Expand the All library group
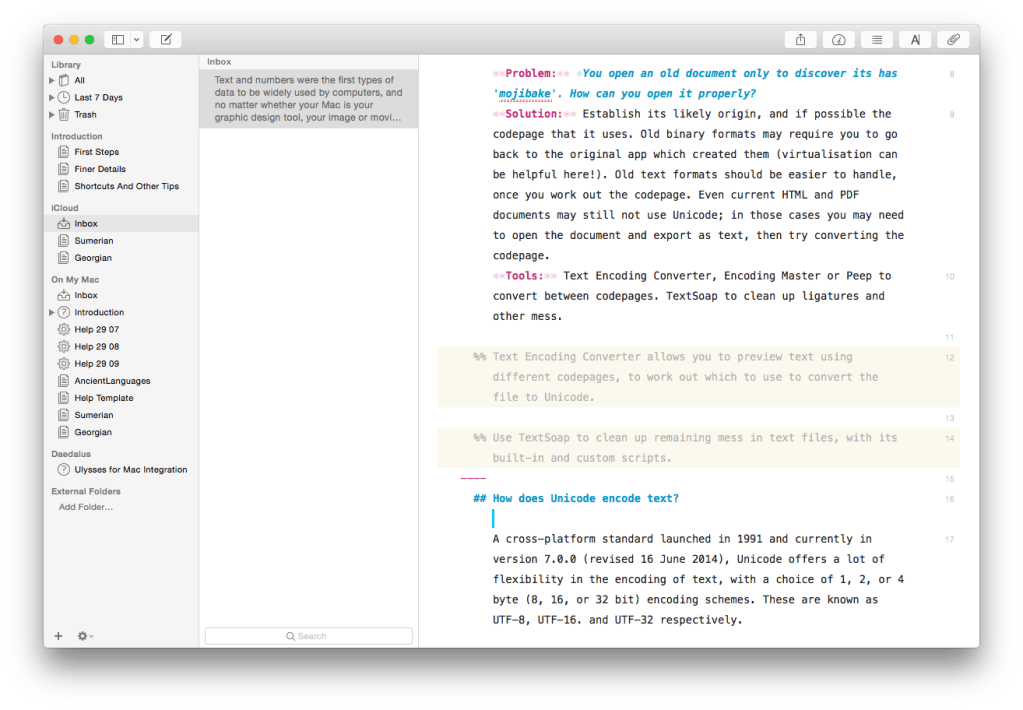Screen dimensions: 1023x710 click(52, 80)
